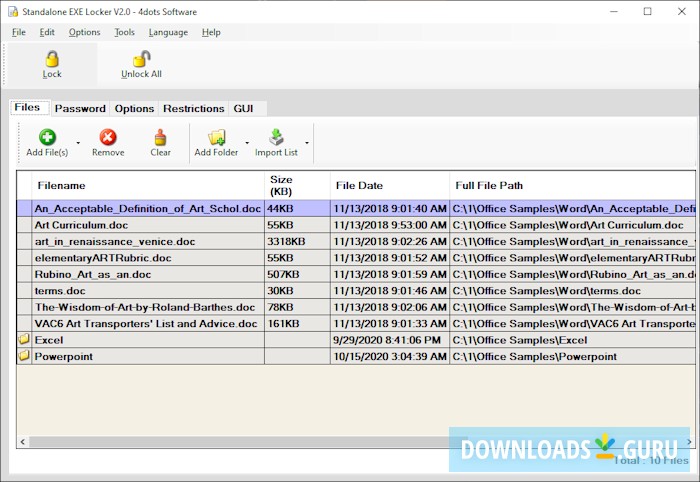Click the red Remove icon
This screenshot has height=482, width=700.
click(x=108, y=137)
